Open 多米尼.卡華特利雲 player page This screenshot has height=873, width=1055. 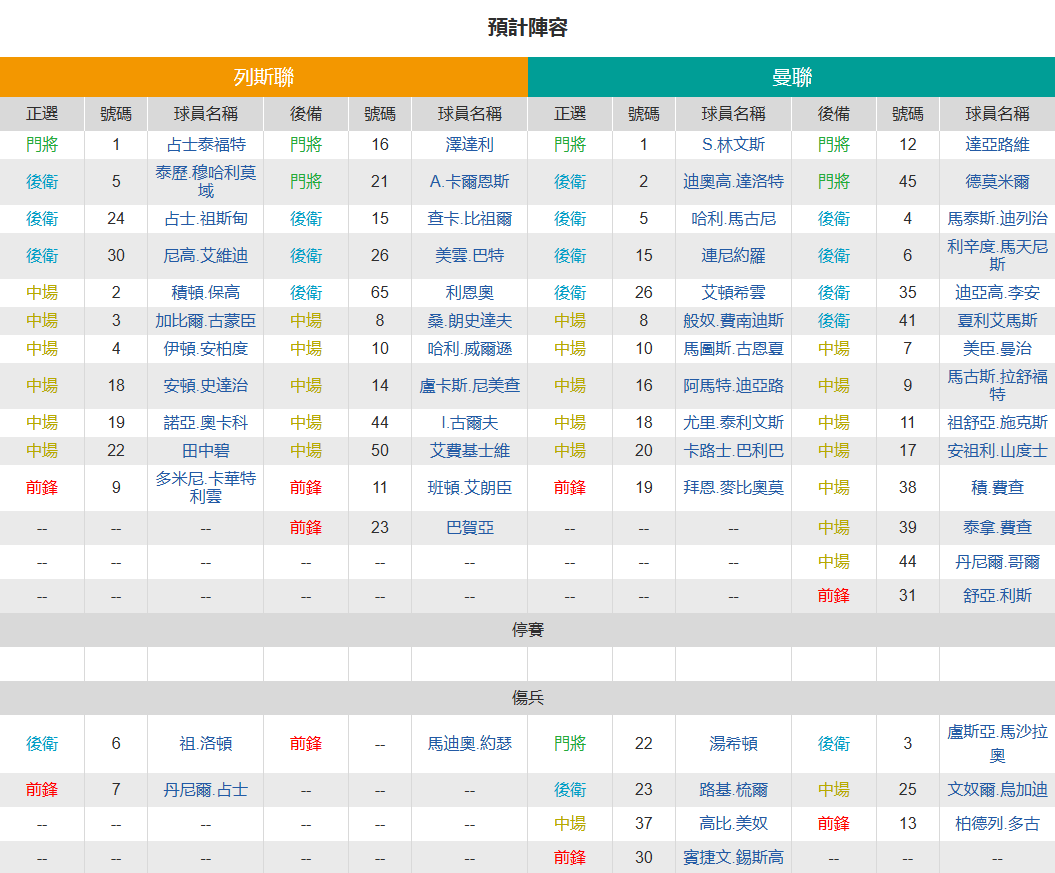click(205, 488)
